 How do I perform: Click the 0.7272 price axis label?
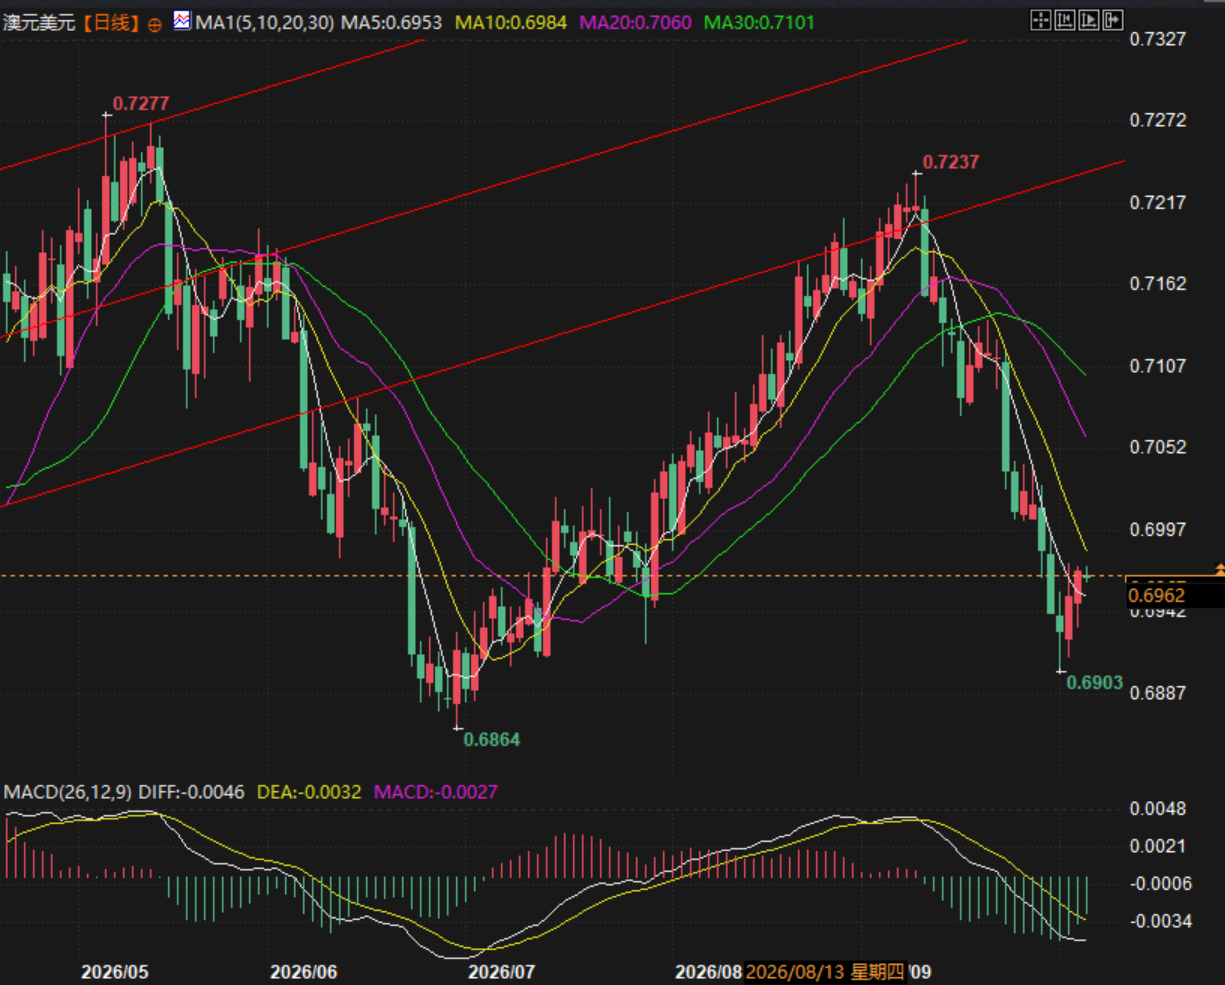tap(1158, 121)
